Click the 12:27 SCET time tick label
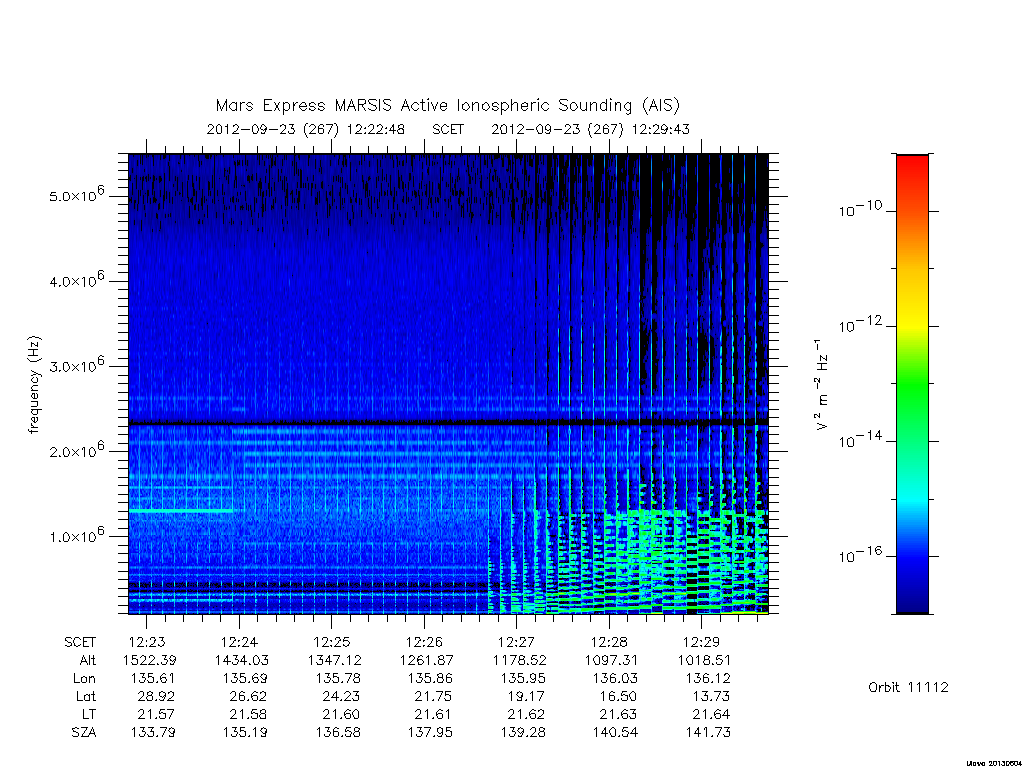The width and height of the screenshot is (1024, 768). pyautogui.click(x=517, y=642)
